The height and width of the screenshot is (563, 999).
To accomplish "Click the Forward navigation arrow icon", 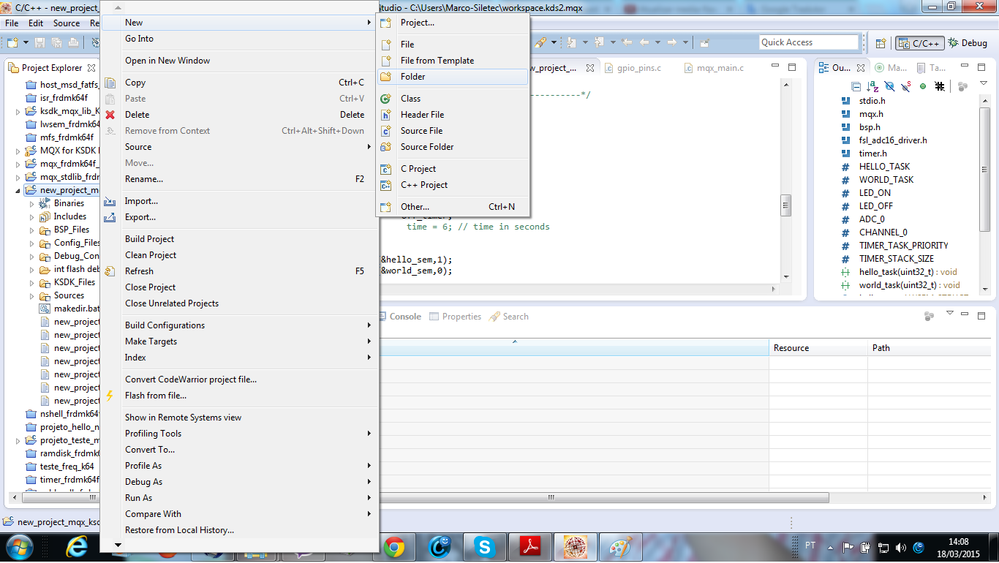I will [x=672, y=43].
